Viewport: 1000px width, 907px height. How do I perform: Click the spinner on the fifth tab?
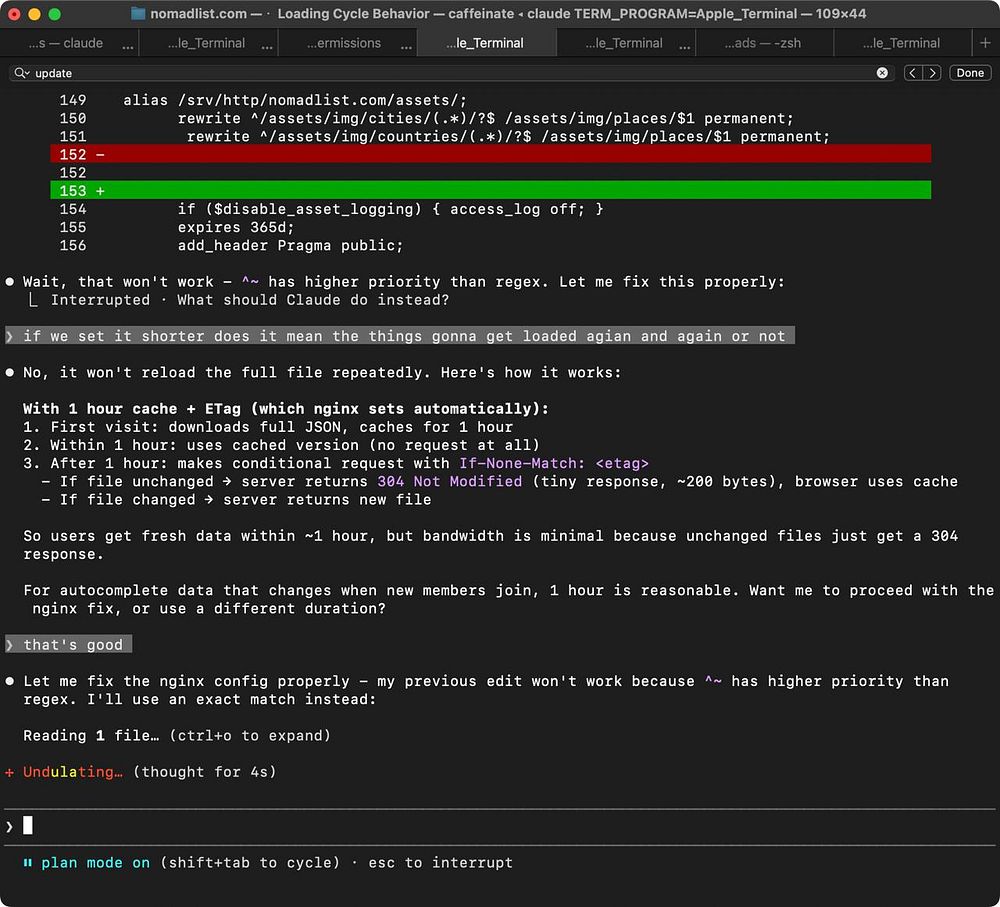pyautogui.click(x=684, y=46)
